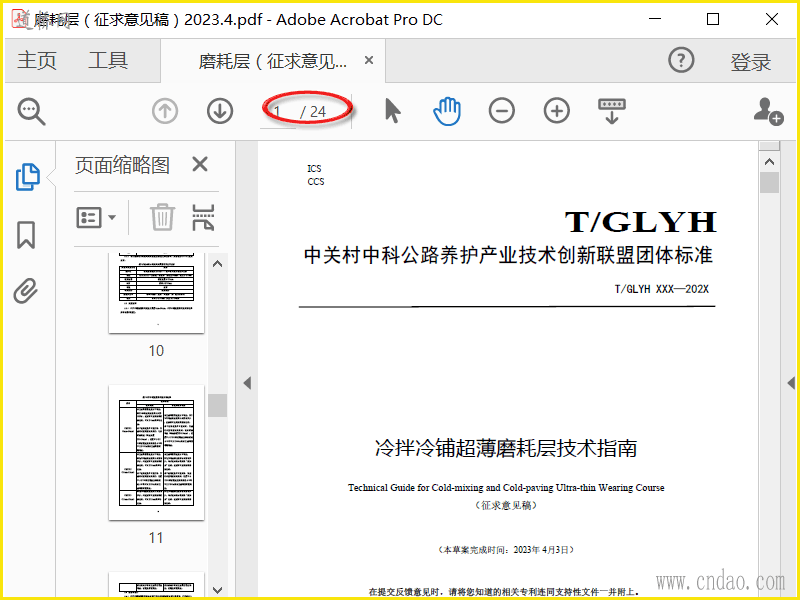Click the current page number field

278,111
